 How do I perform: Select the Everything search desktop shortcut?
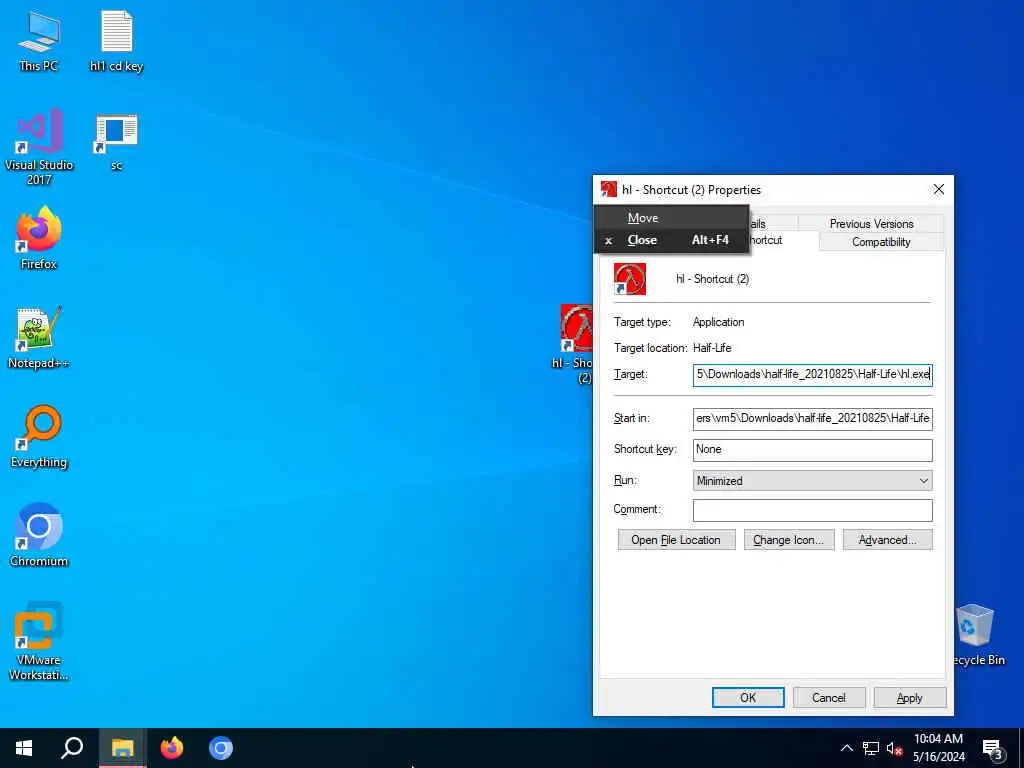pos(39,437)
